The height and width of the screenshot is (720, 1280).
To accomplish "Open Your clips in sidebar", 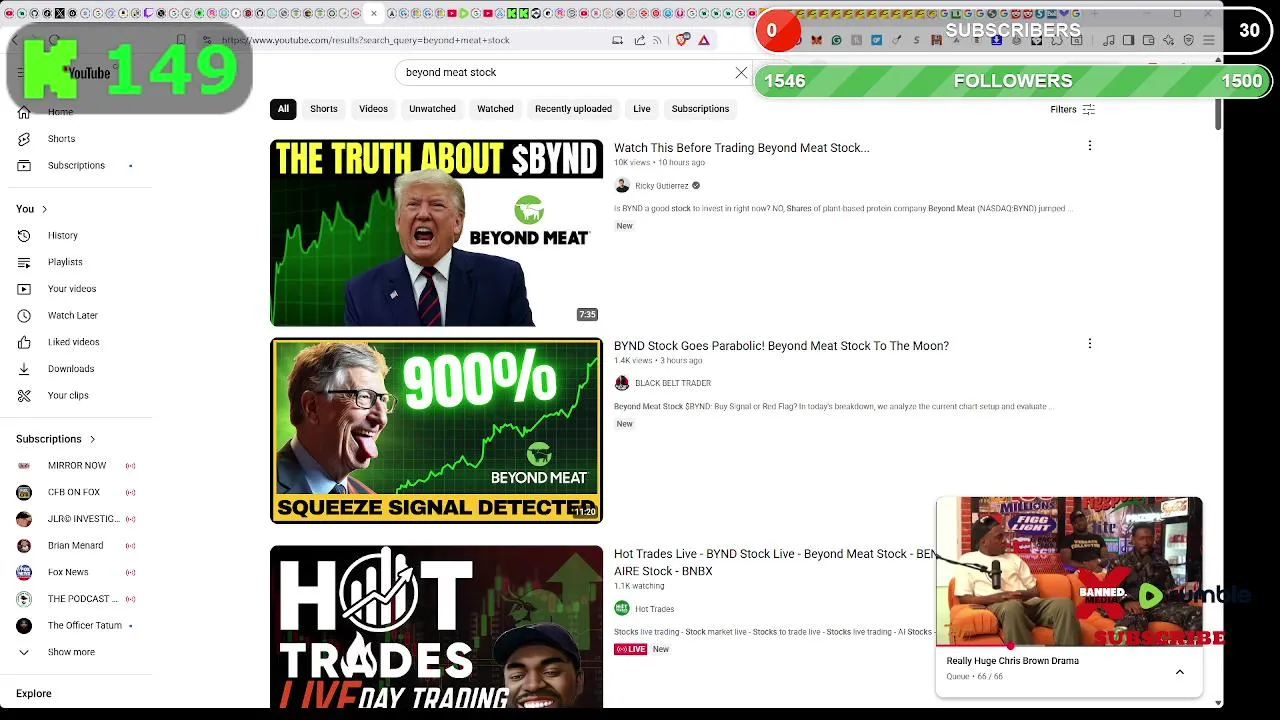I will click(68, 395).
